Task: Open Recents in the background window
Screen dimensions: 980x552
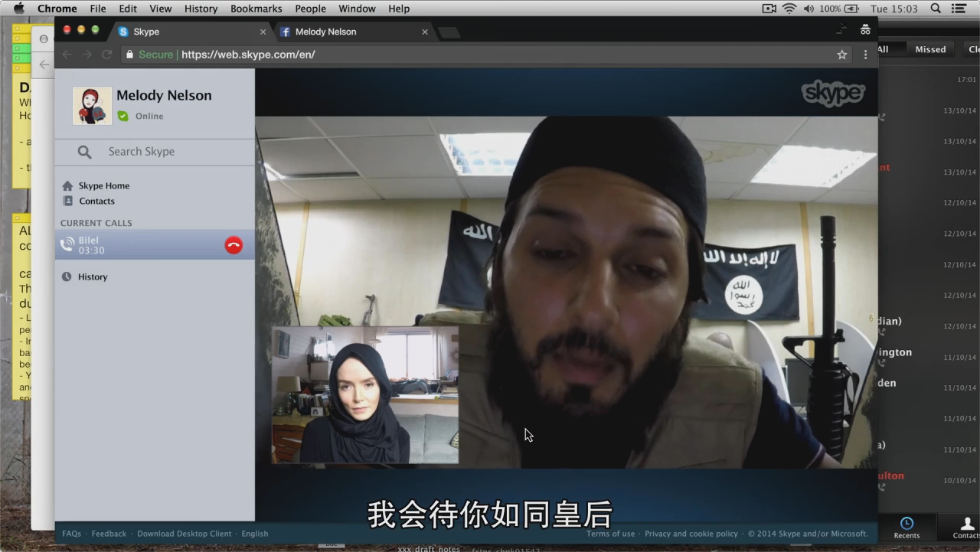Action: (906, 528)
